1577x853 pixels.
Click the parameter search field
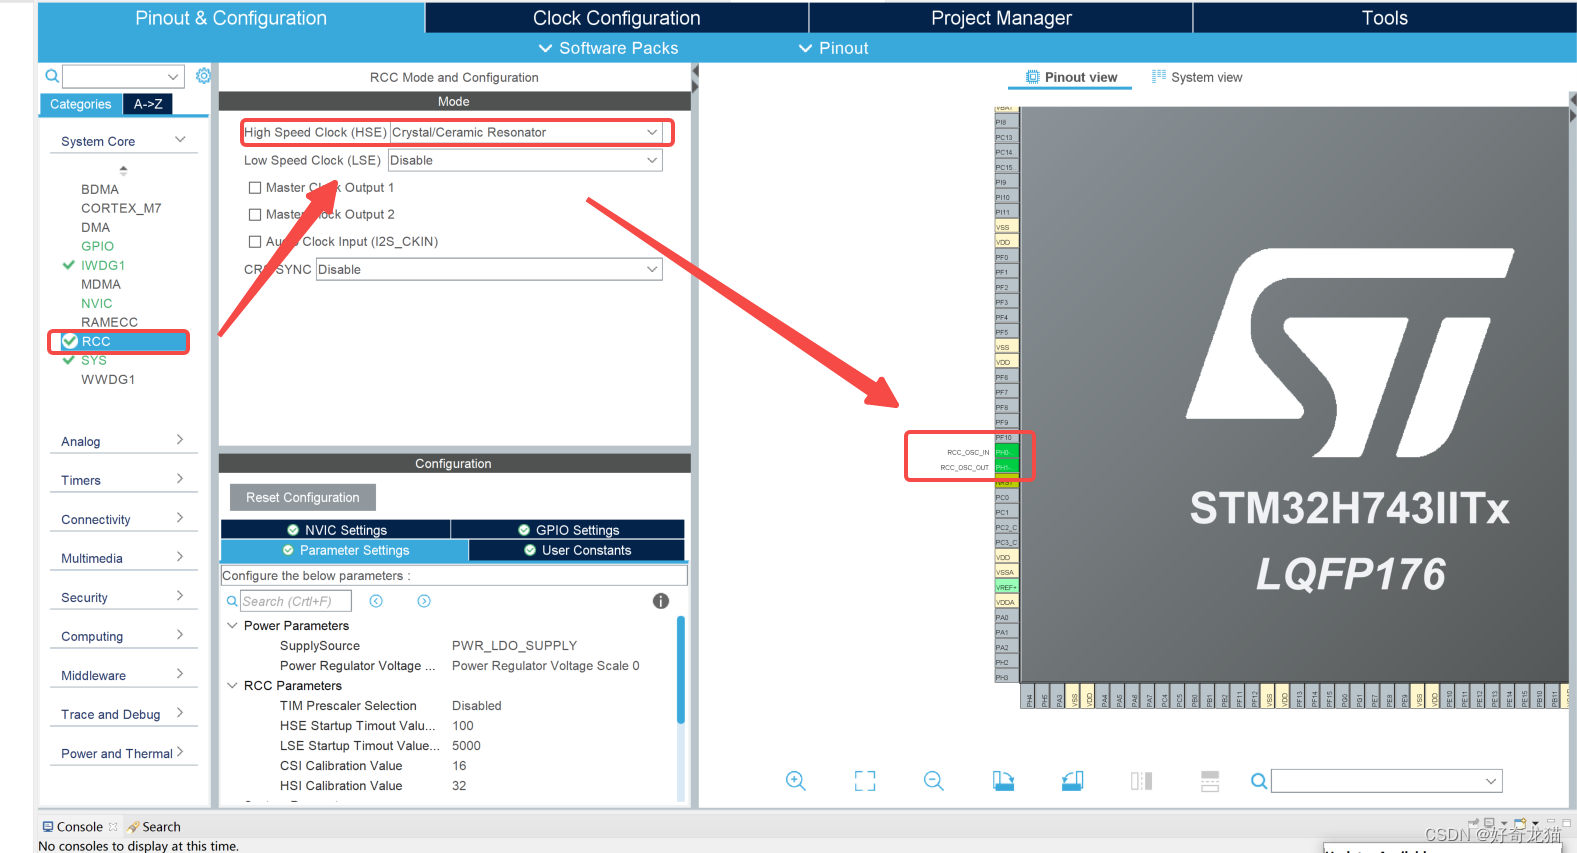pyautogui.click(x=295, y=601)
